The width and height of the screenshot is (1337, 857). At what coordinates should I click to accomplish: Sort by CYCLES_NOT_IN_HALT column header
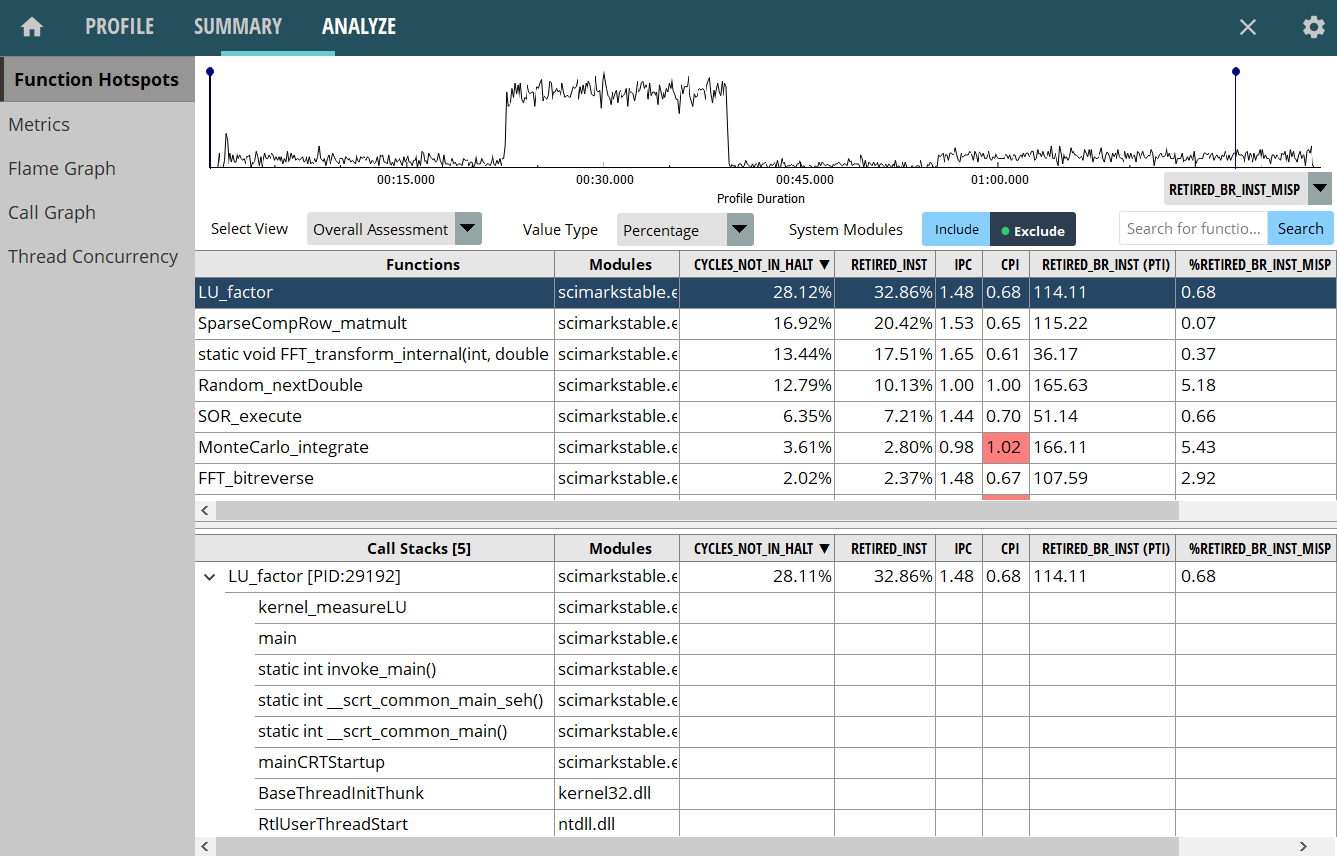coord(756,265)
